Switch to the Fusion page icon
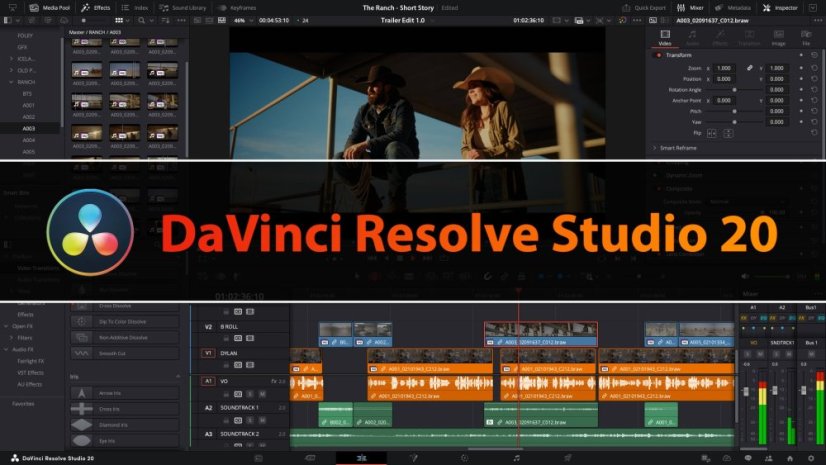The image size is (826, 465). click(413, 458)
